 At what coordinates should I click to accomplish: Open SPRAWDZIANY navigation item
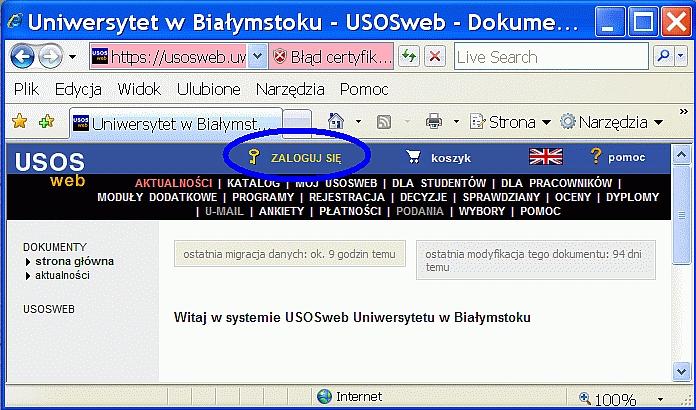pyautogui.click(x=501, y=197)
